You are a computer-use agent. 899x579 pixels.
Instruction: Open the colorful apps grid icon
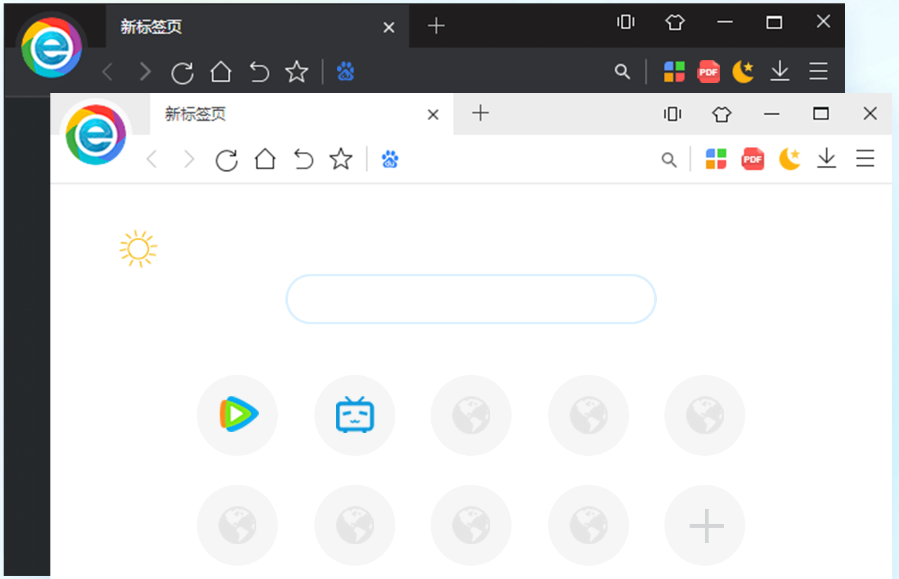click(x=715, y=159)
